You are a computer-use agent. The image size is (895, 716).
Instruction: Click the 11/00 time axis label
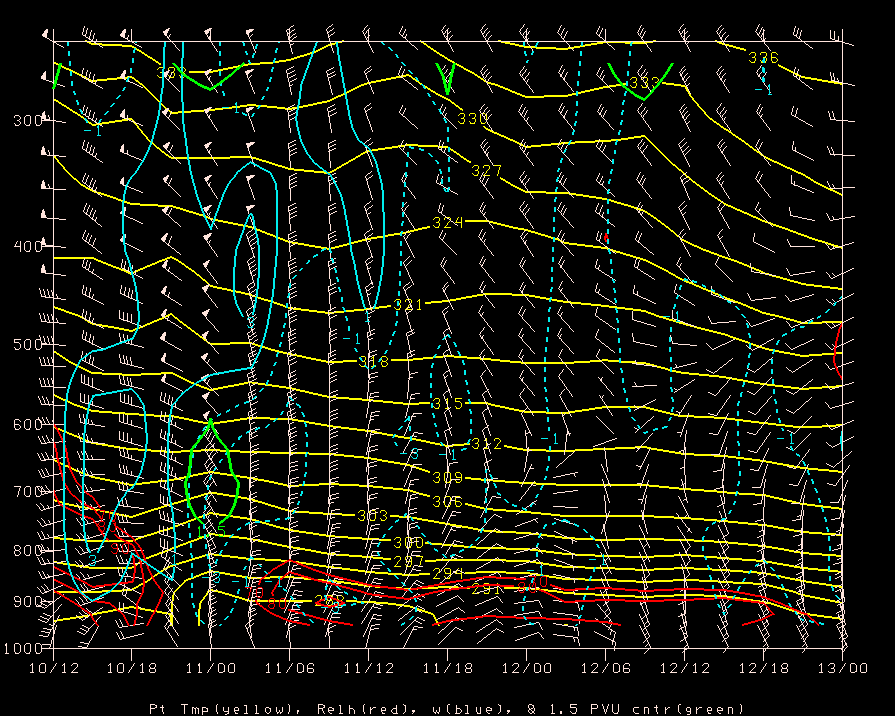(211, 666)
